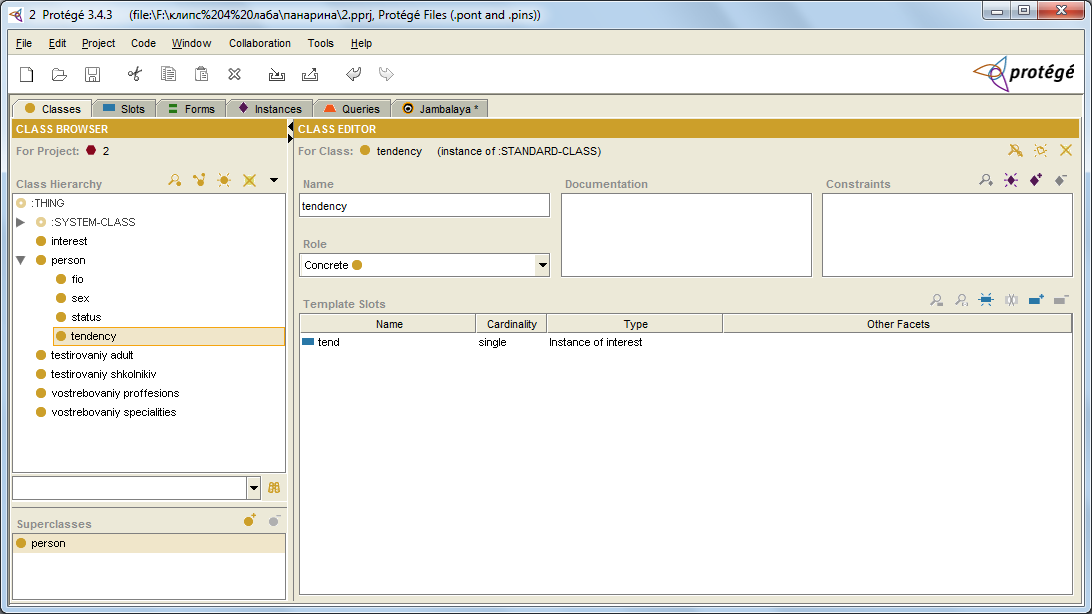Remove superclass icon

(274, 521)
